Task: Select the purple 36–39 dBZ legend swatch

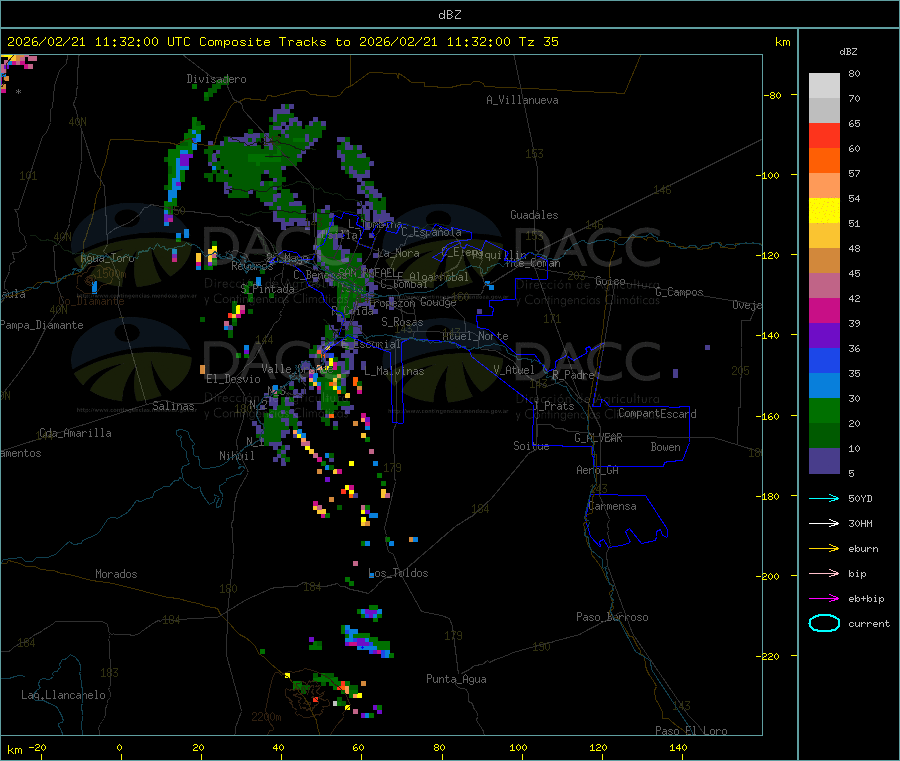Action: (824, 336)
